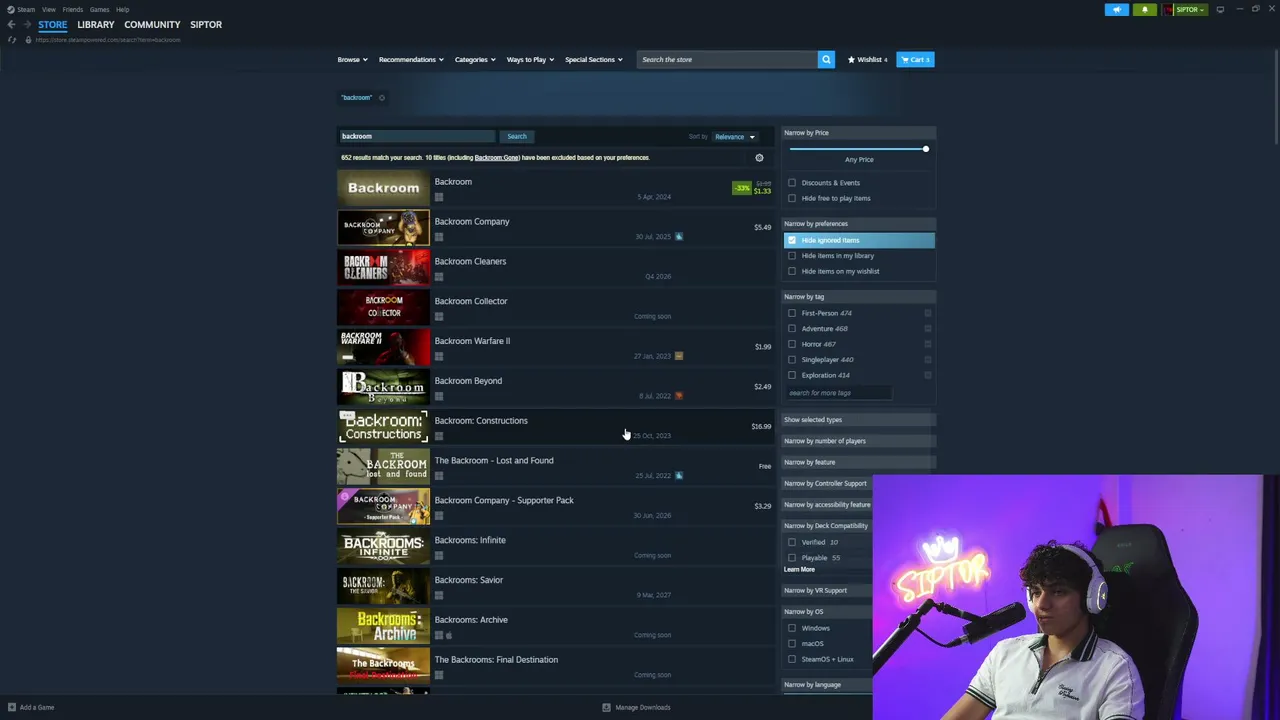1280x720 pixels.
Task: Click Learn More about Deck Compatibility
Action: (x=799, y=570)
